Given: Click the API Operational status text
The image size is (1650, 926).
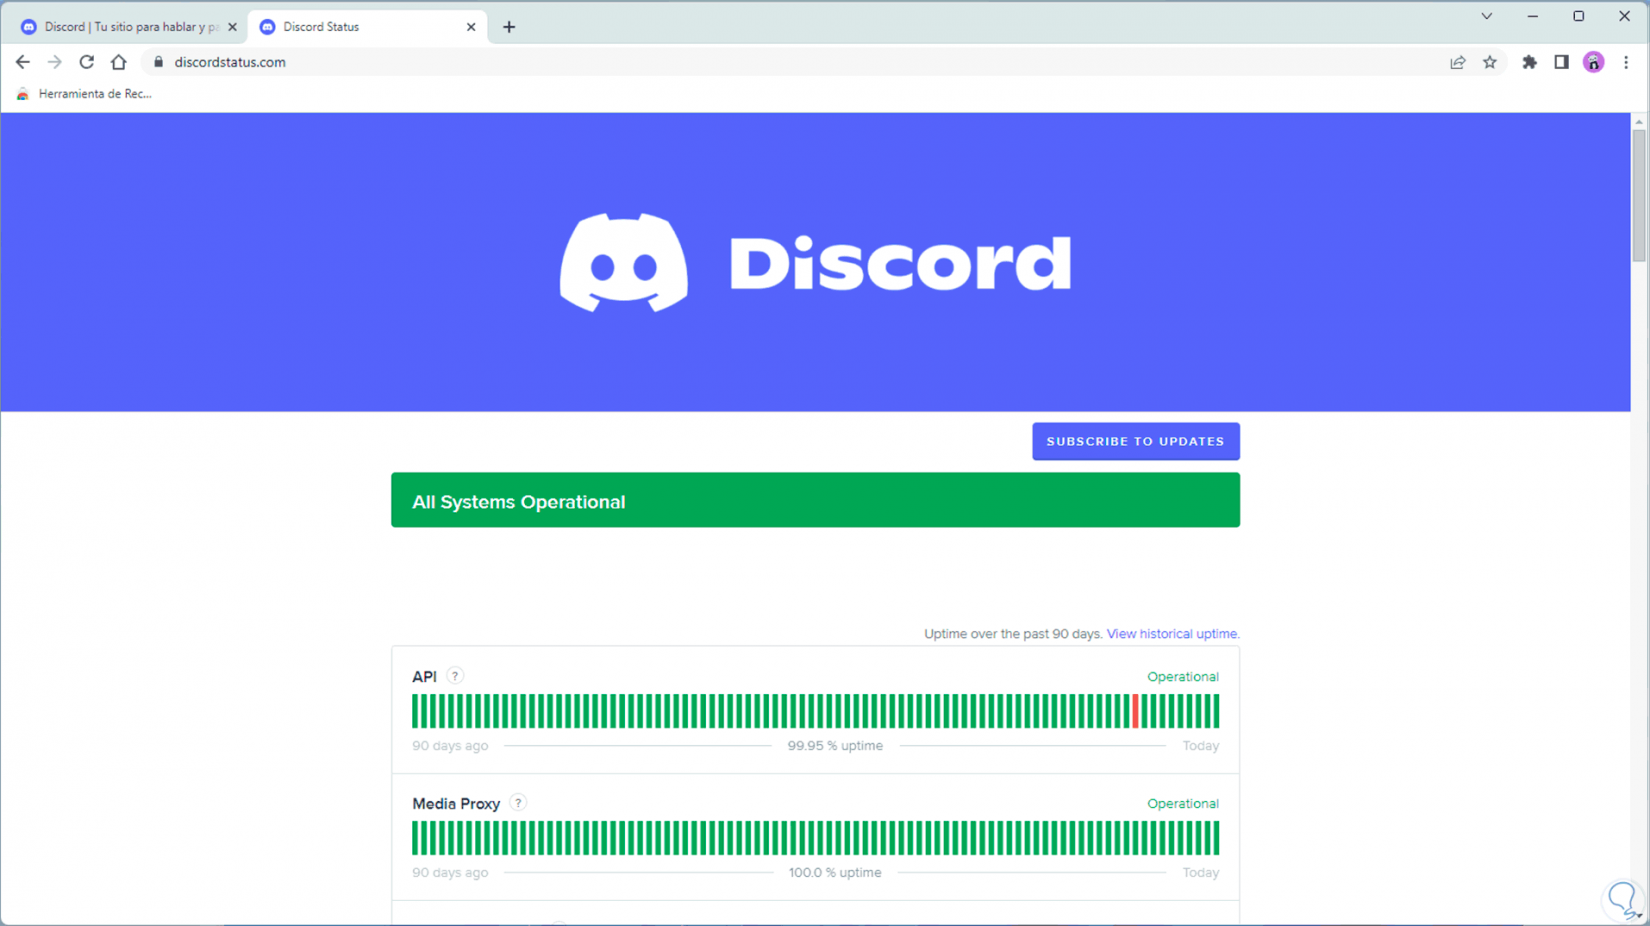Looking at the screenshot, I should coord(1183,677).
